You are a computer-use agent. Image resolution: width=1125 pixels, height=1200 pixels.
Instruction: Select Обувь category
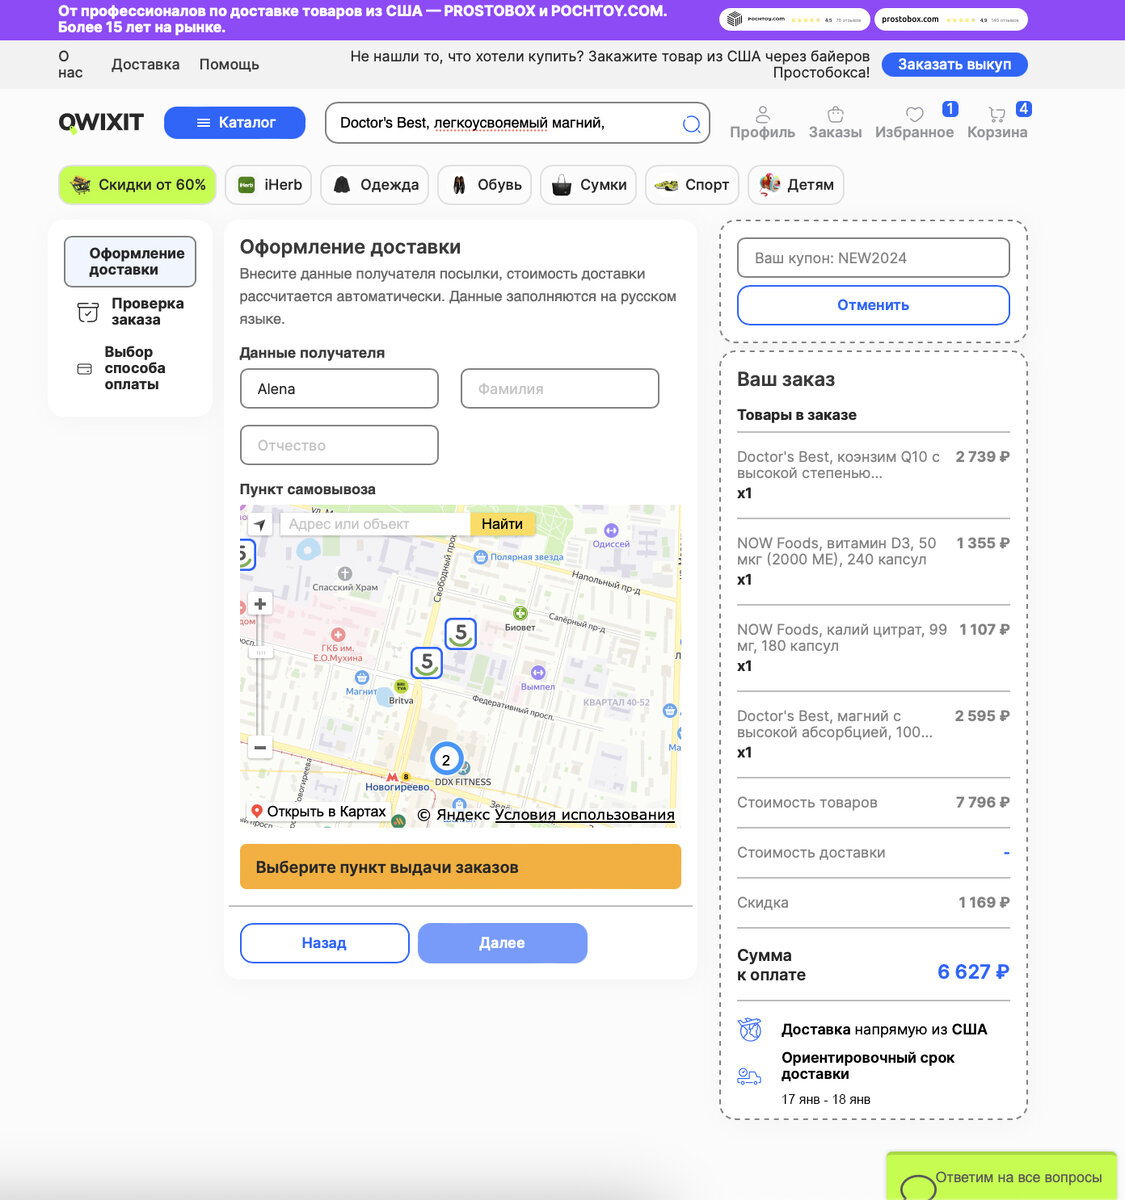pos(485,185)
